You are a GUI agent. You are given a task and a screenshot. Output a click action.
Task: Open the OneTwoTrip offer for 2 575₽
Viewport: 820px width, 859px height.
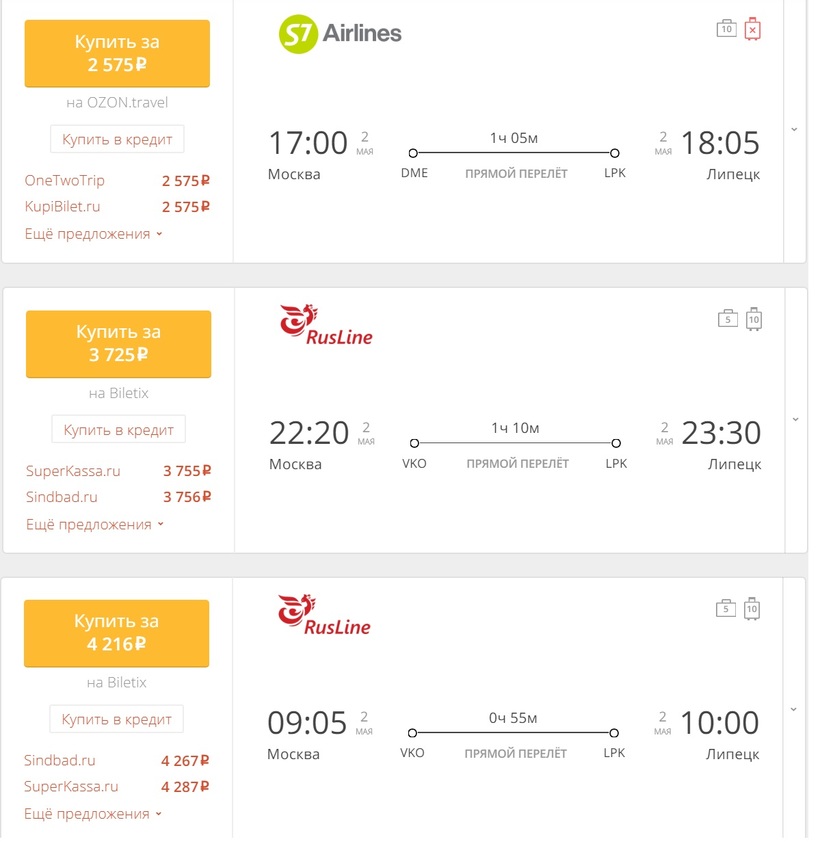tap(117, 180)
